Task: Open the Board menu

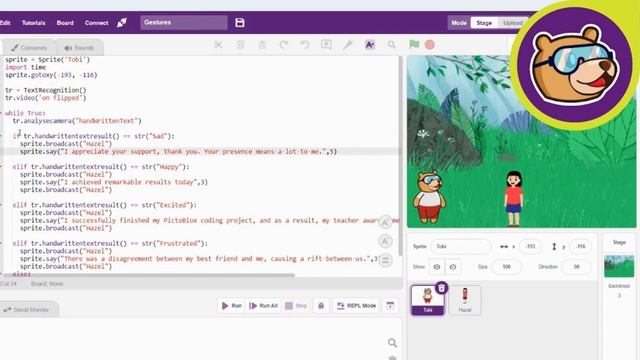Action: pyautogui.click(x=65, y=23)
